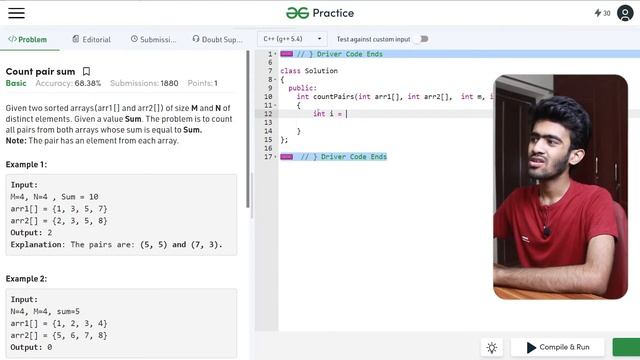Viewport: 640px width, 360px height.
Task: Collapse class body fold at line 8
Action: 275,80
